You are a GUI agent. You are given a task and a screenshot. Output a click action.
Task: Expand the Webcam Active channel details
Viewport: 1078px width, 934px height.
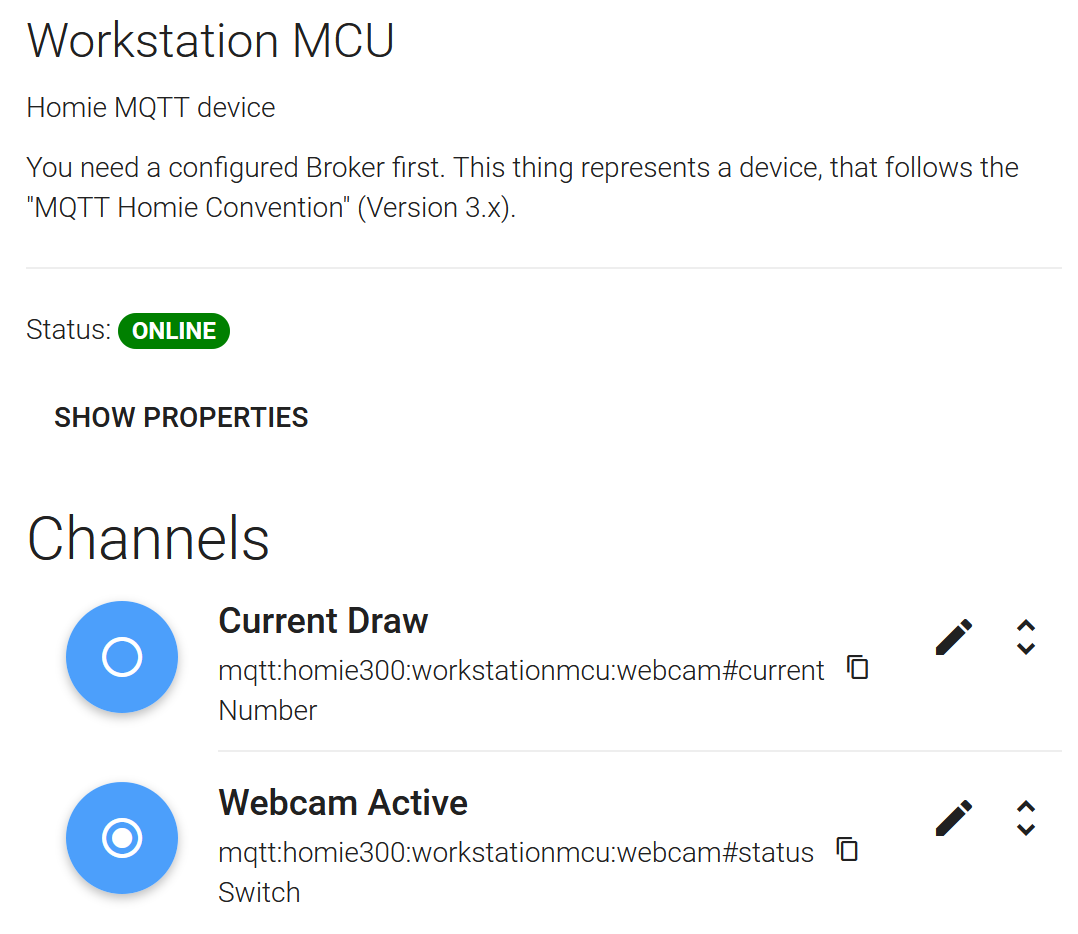[1026, 818]
